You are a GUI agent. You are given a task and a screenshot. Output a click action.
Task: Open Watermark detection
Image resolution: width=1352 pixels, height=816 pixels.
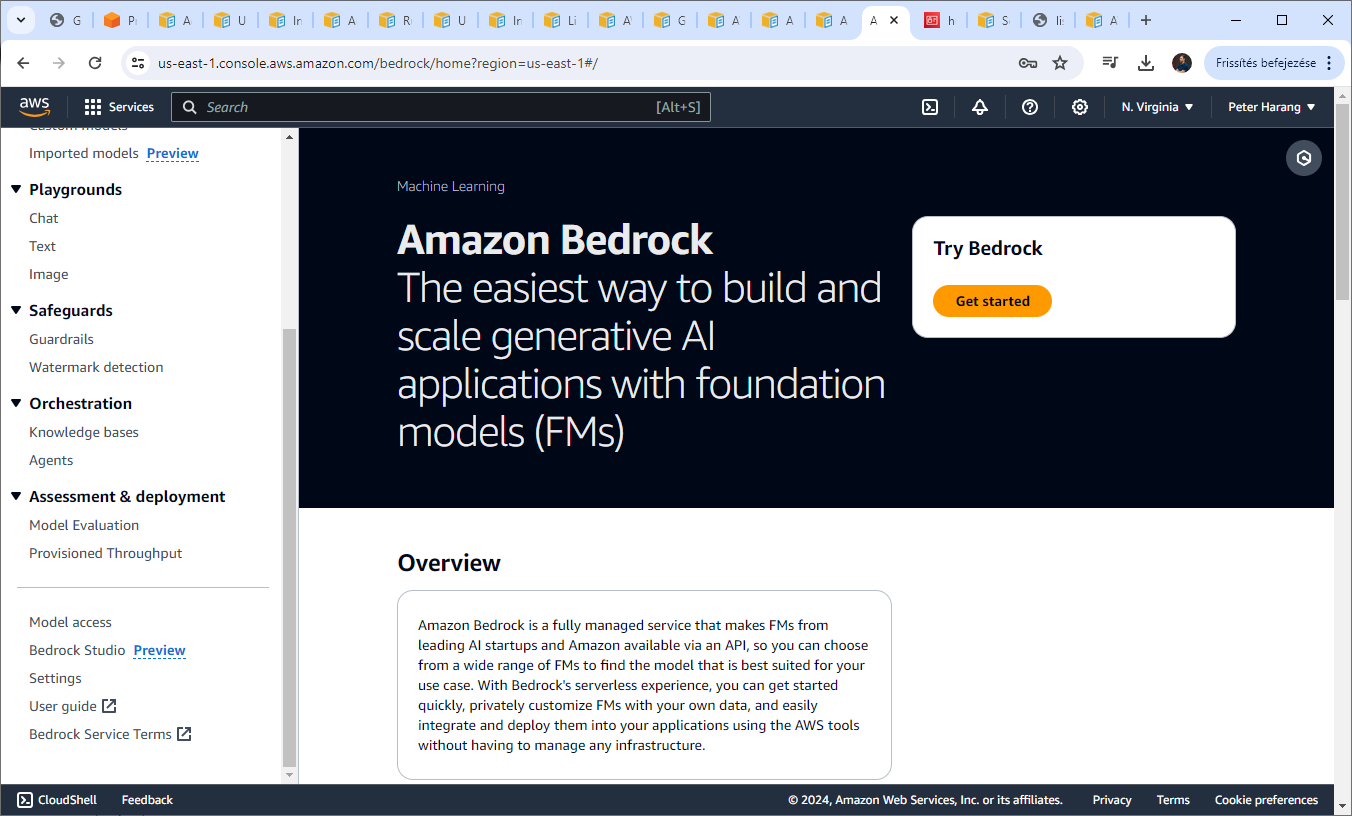(96, 367)
